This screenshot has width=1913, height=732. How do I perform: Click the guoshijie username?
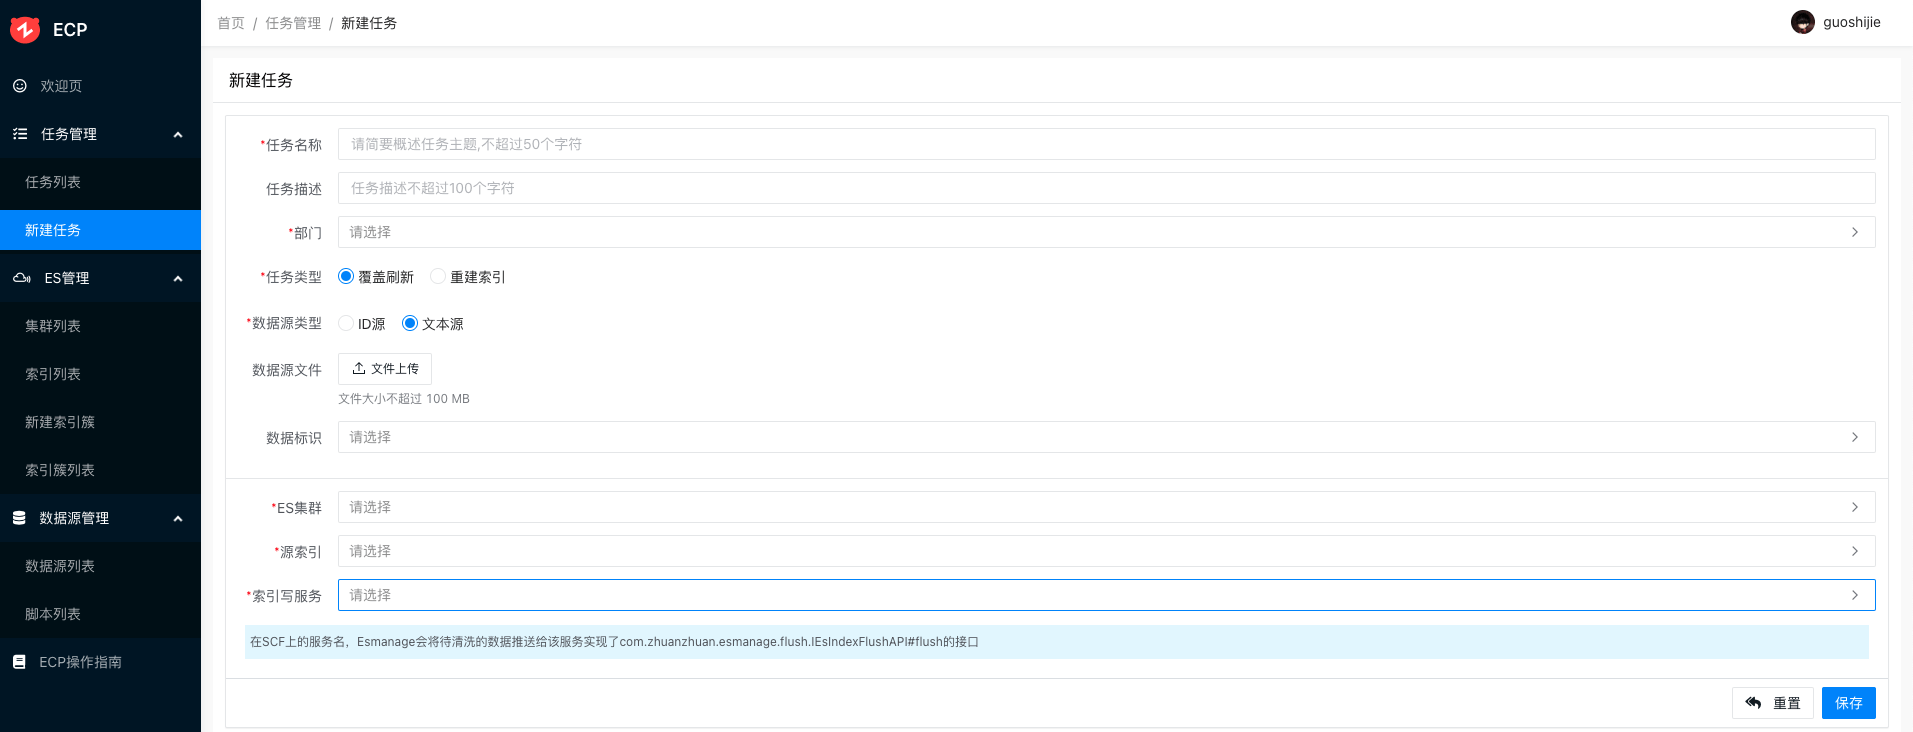(1852, 22)
